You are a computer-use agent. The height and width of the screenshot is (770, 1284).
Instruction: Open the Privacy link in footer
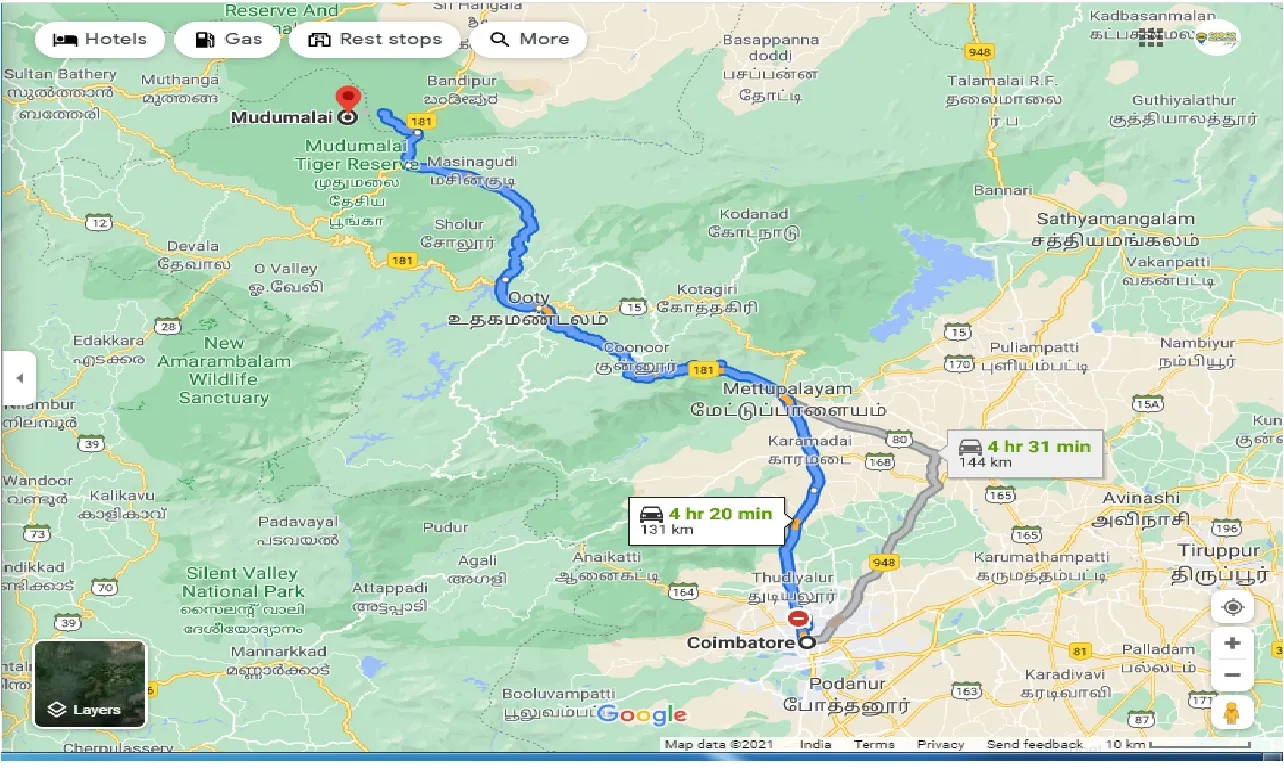pyautogui.click(x=941, y=744)
